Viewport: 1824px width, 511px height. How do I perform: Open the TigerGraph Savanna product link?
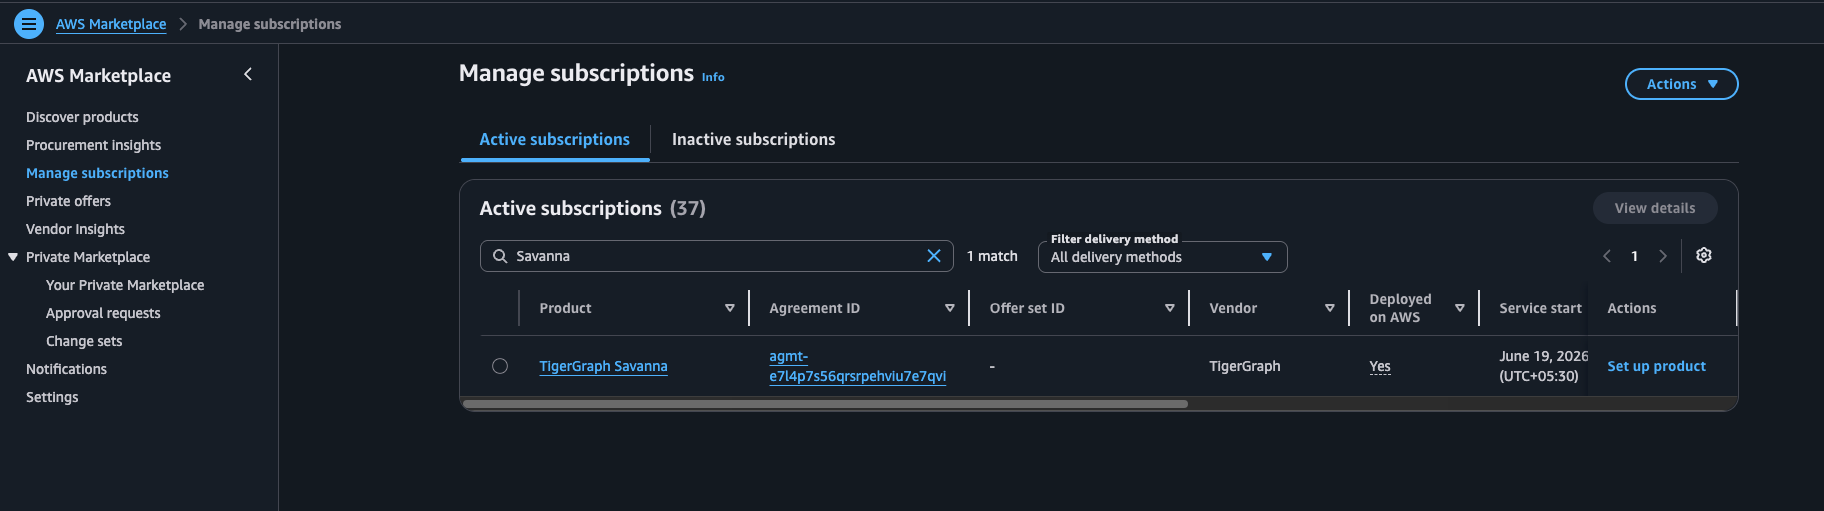pyautogui.click(x=603, y=366)
